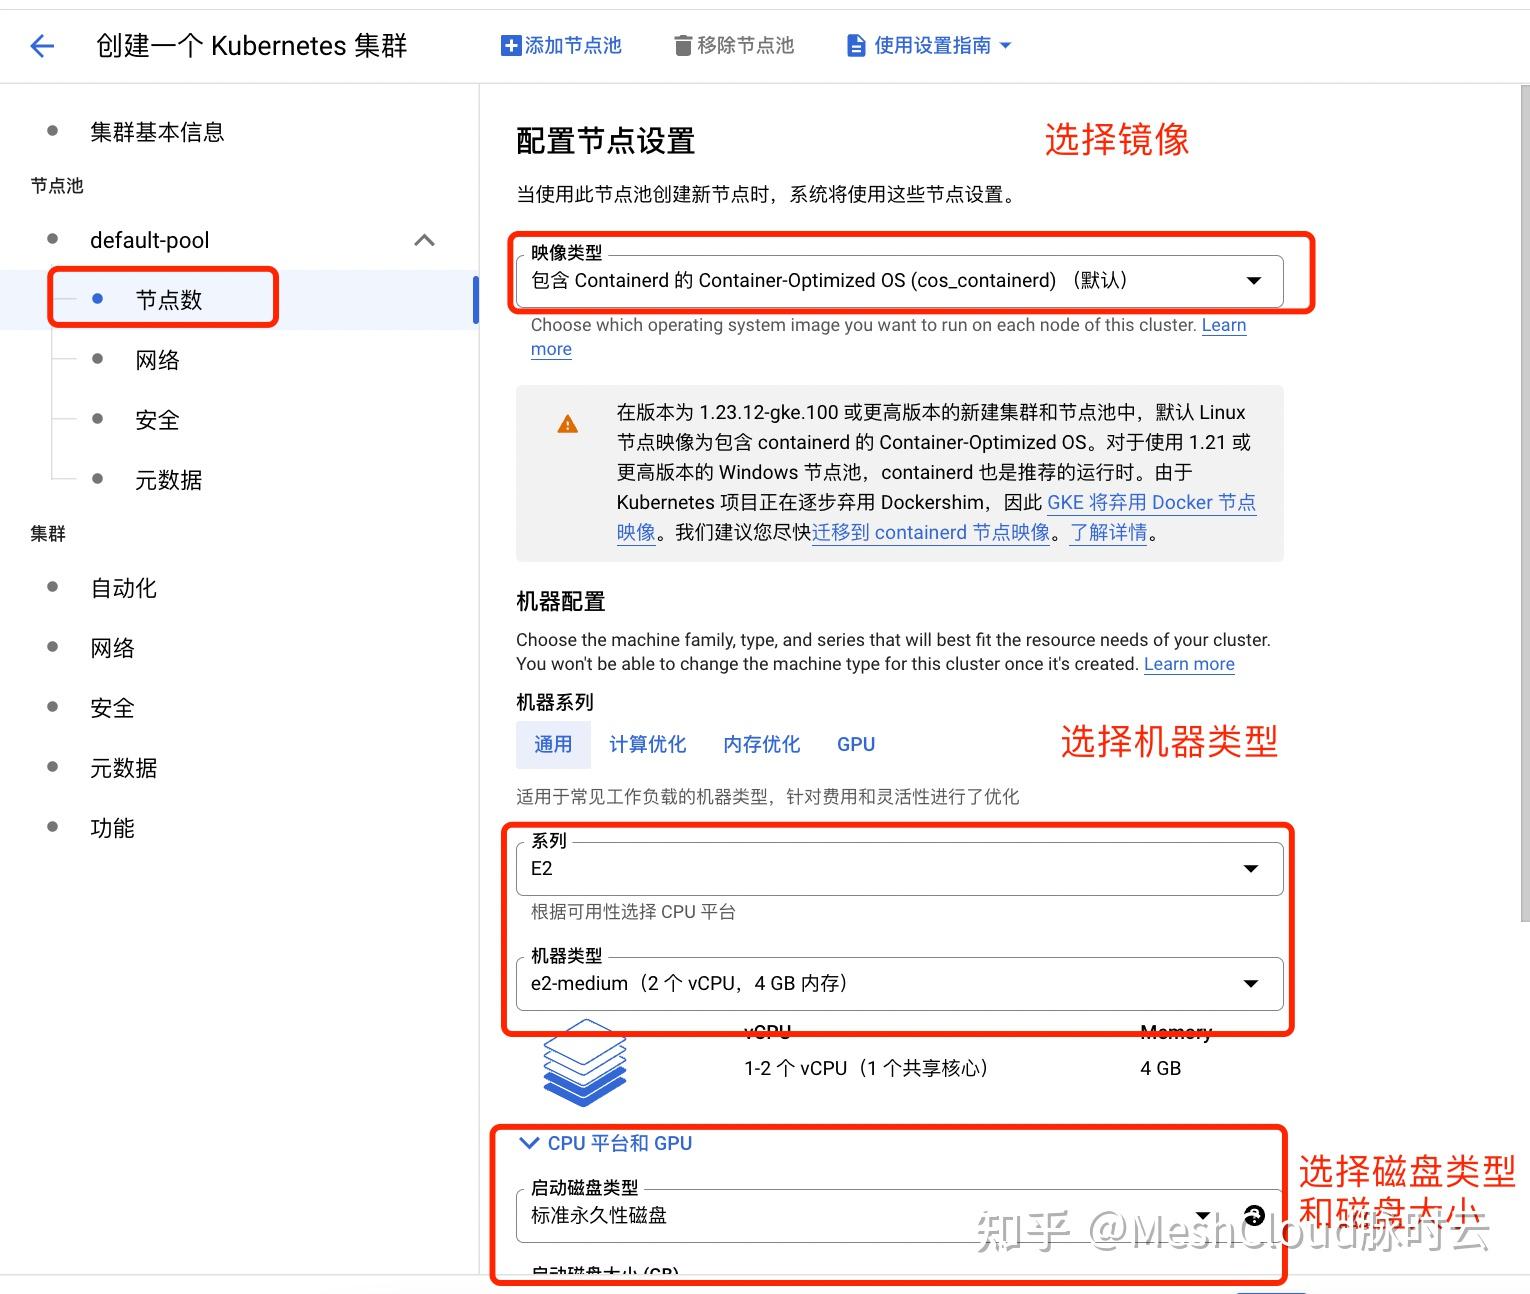Viewport: 1530px width, 1294px height.
Task: Select 节点数 in the sidebar
Action: click(168, 298)
